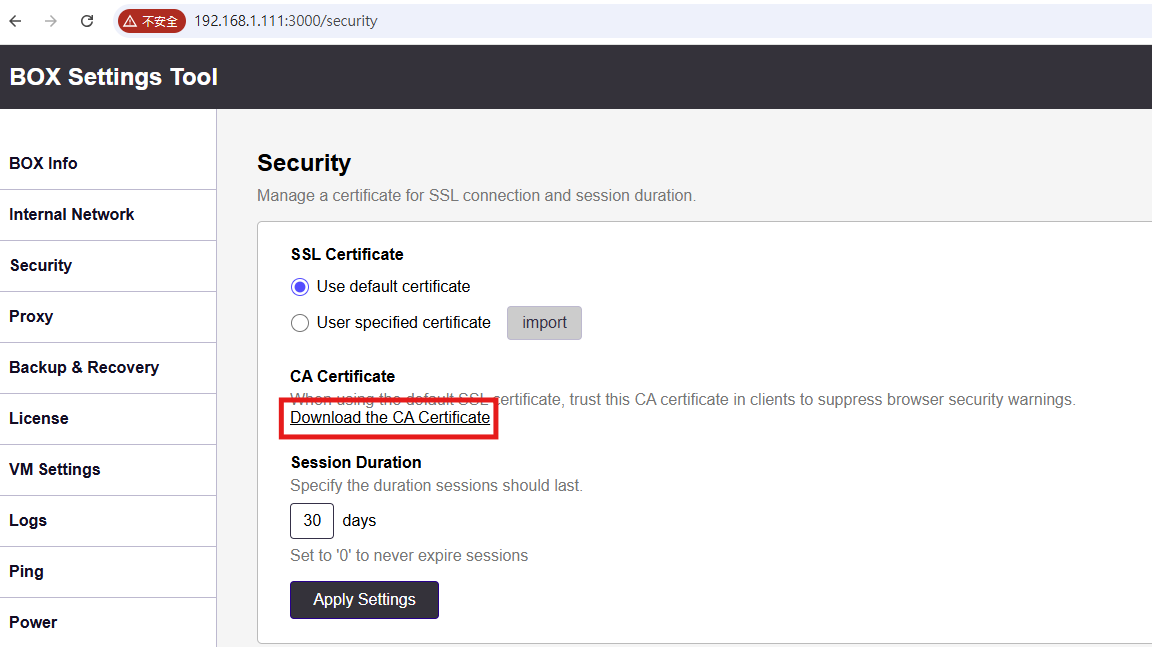Click the not-secure warning badge
This screenshot has width=1152, height=647.
pos(151,21)
